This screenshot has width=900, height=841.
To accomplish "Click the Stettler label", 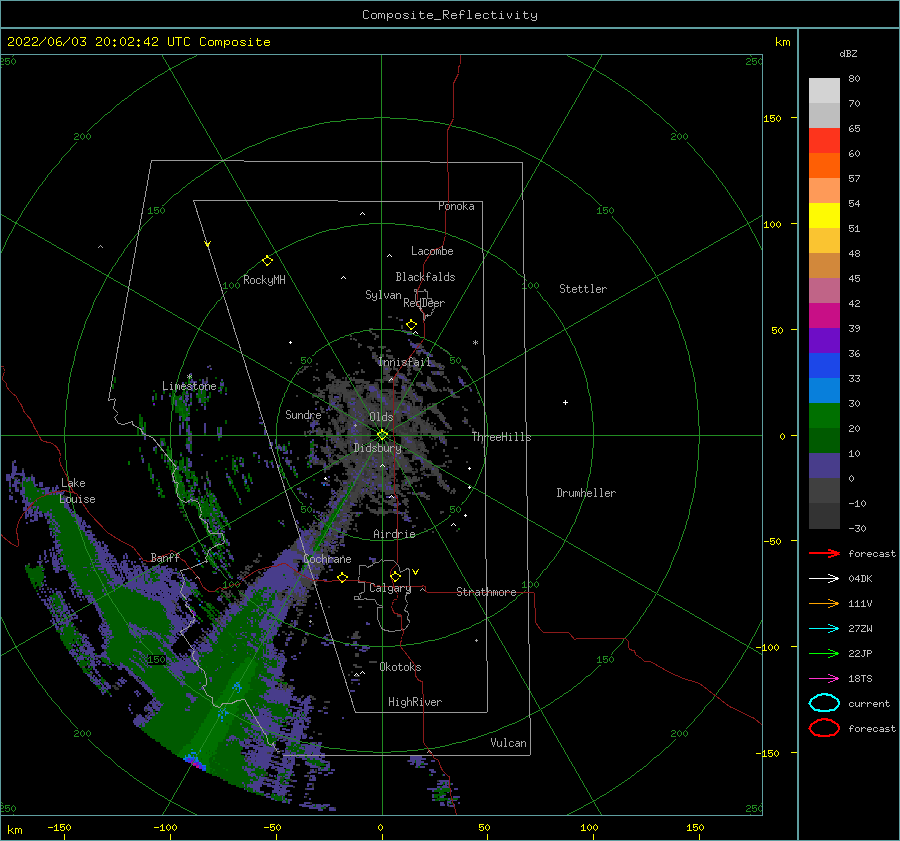I will [583, 289].
